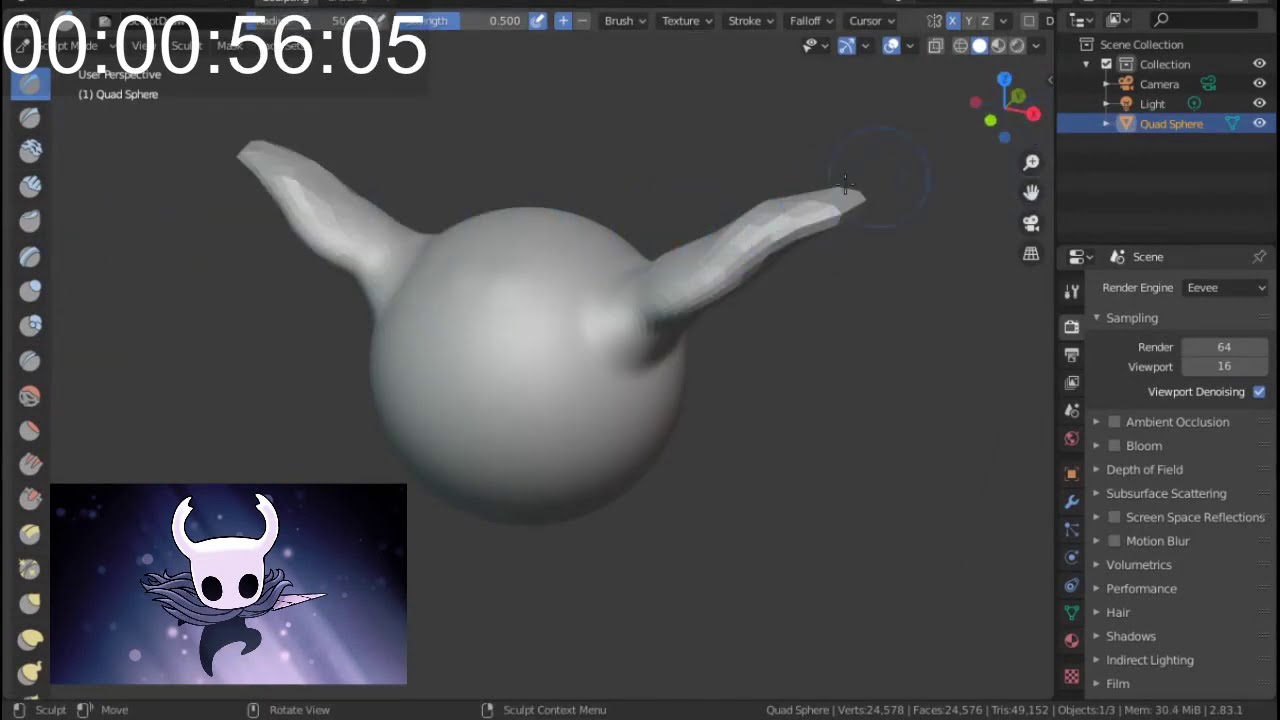Select the Clay Strips sculpt brush

coord(30,184)
